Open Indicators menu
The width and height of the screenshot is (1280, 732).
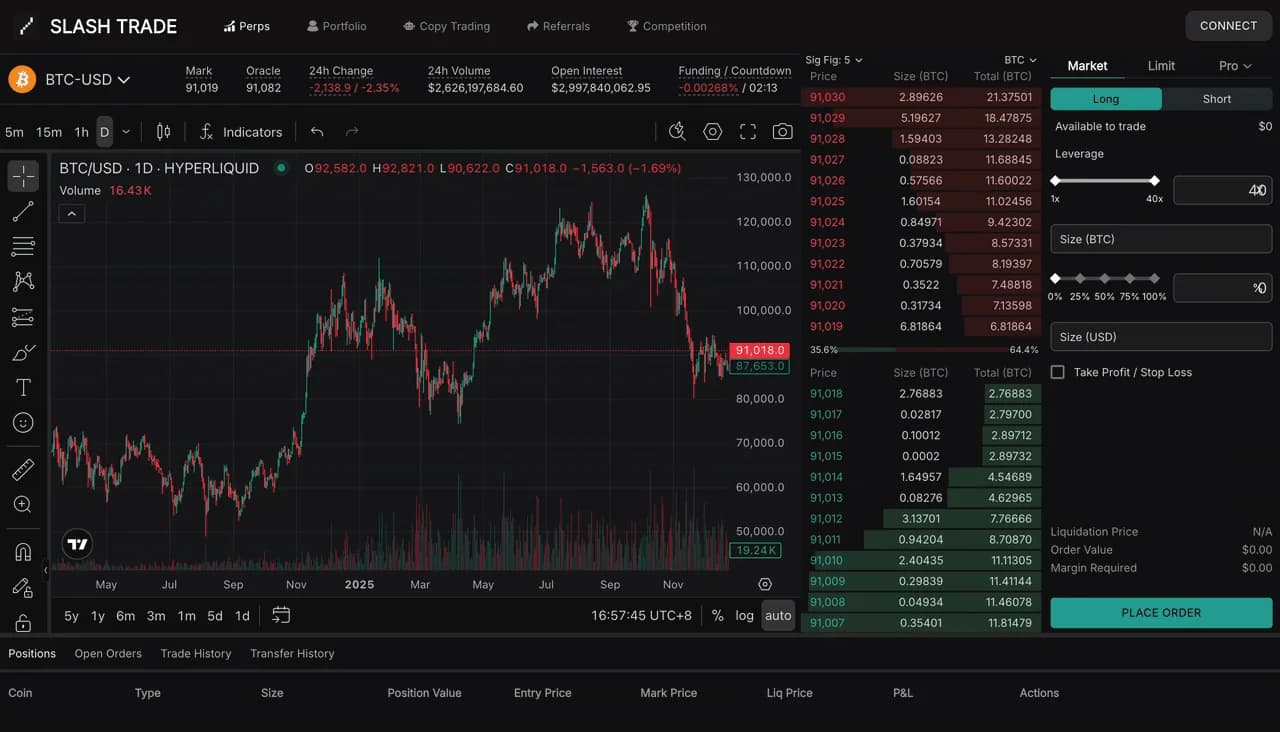[241, 132]
